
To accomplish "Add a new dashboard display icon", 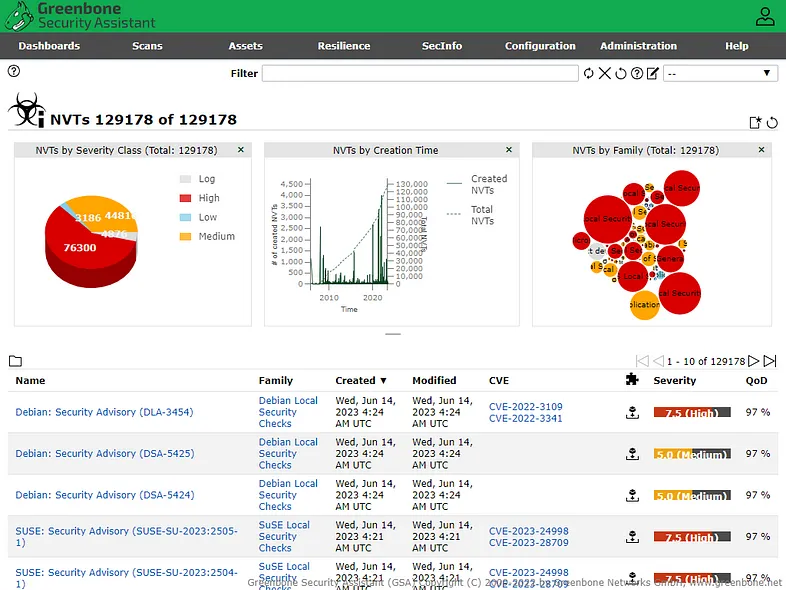I will [755, 122].
